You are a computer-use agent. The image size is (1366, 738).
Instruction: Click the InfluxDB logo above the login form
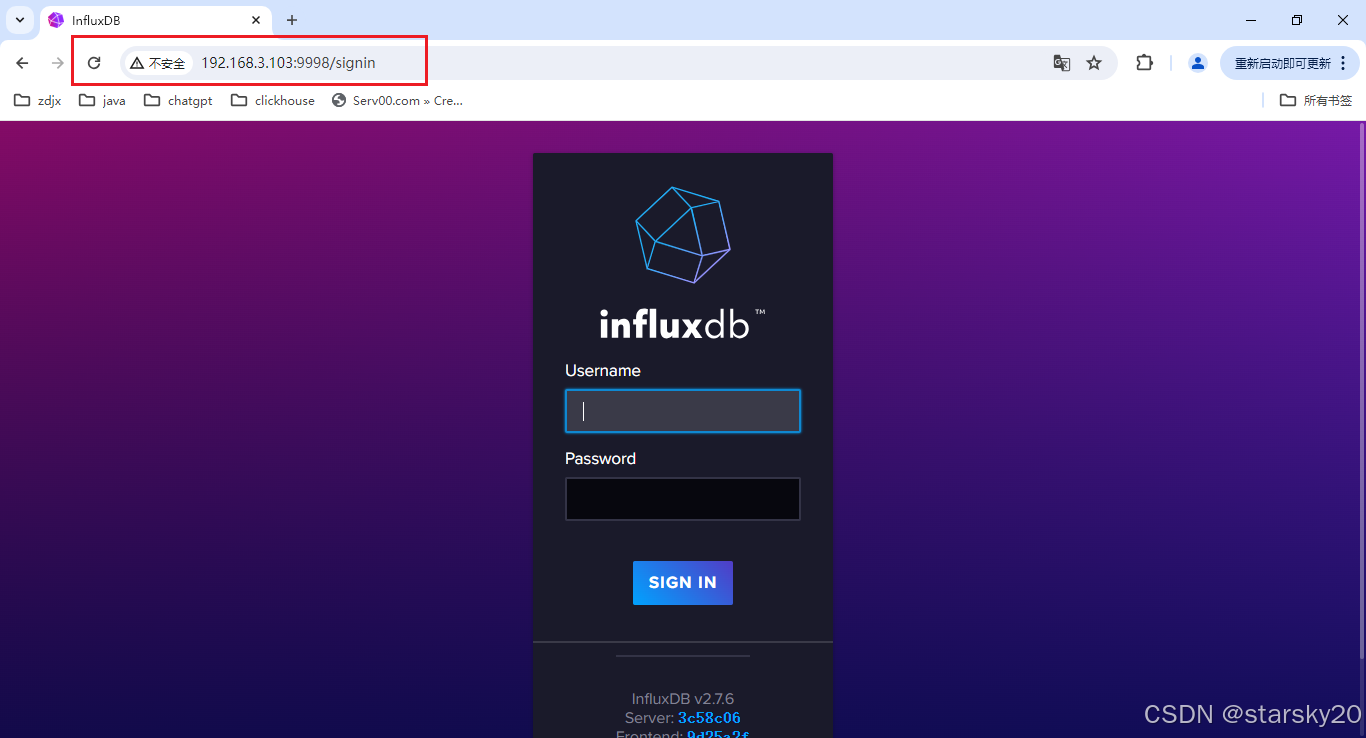pos(683,235)
